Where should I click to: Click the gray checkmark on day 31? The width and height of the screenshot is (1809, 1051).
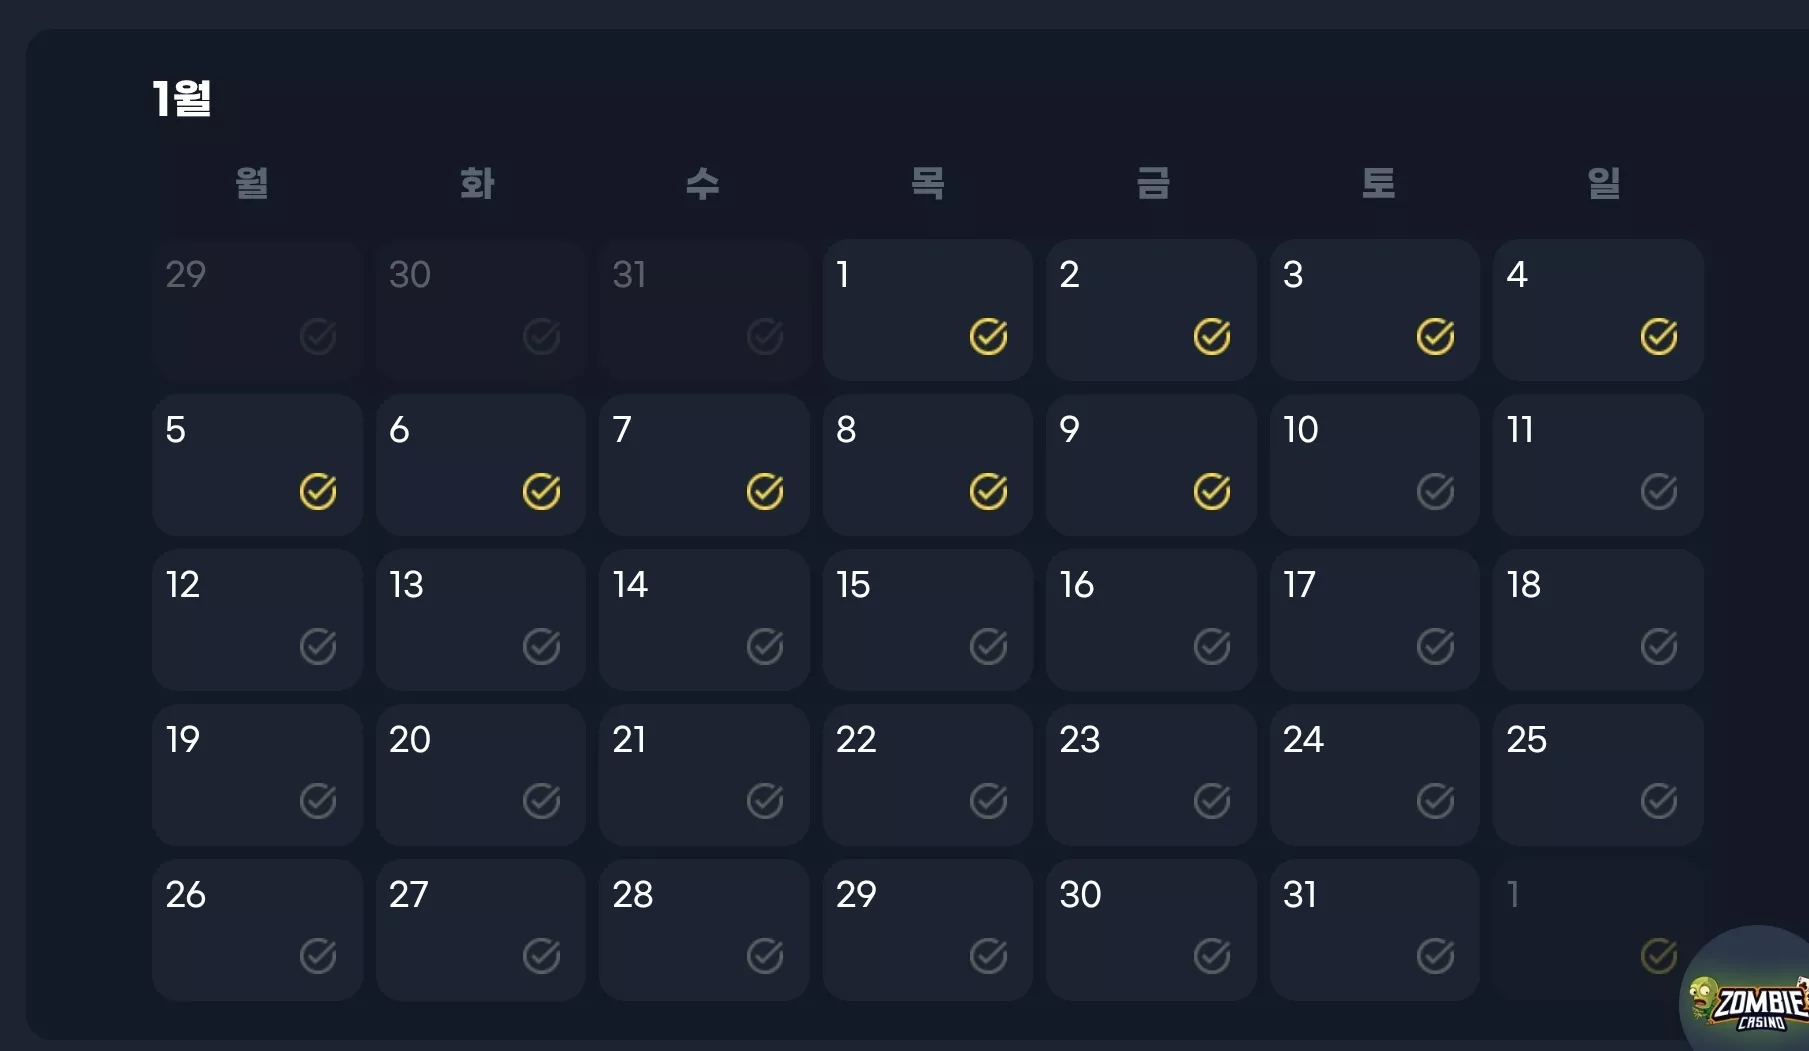click(1435, 956)
